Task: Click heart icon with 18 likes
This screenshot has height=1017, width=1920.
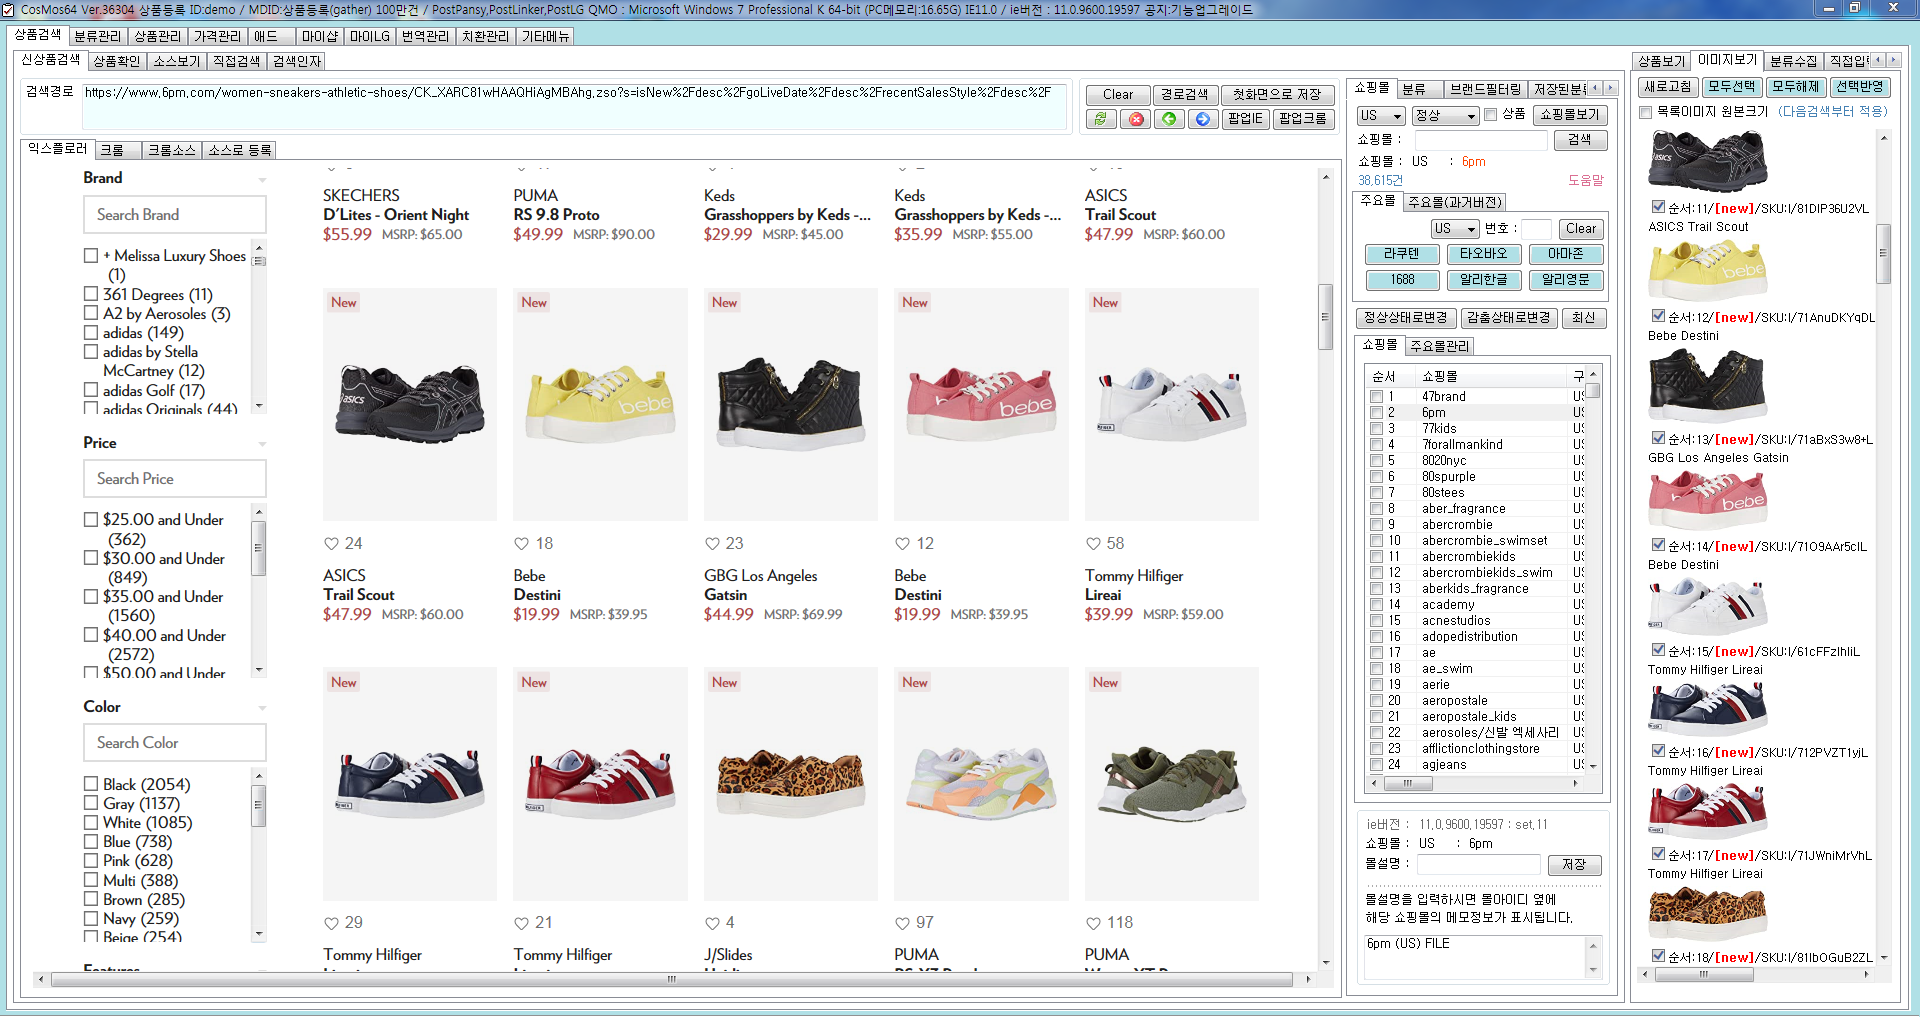Action: coord(521,544)
